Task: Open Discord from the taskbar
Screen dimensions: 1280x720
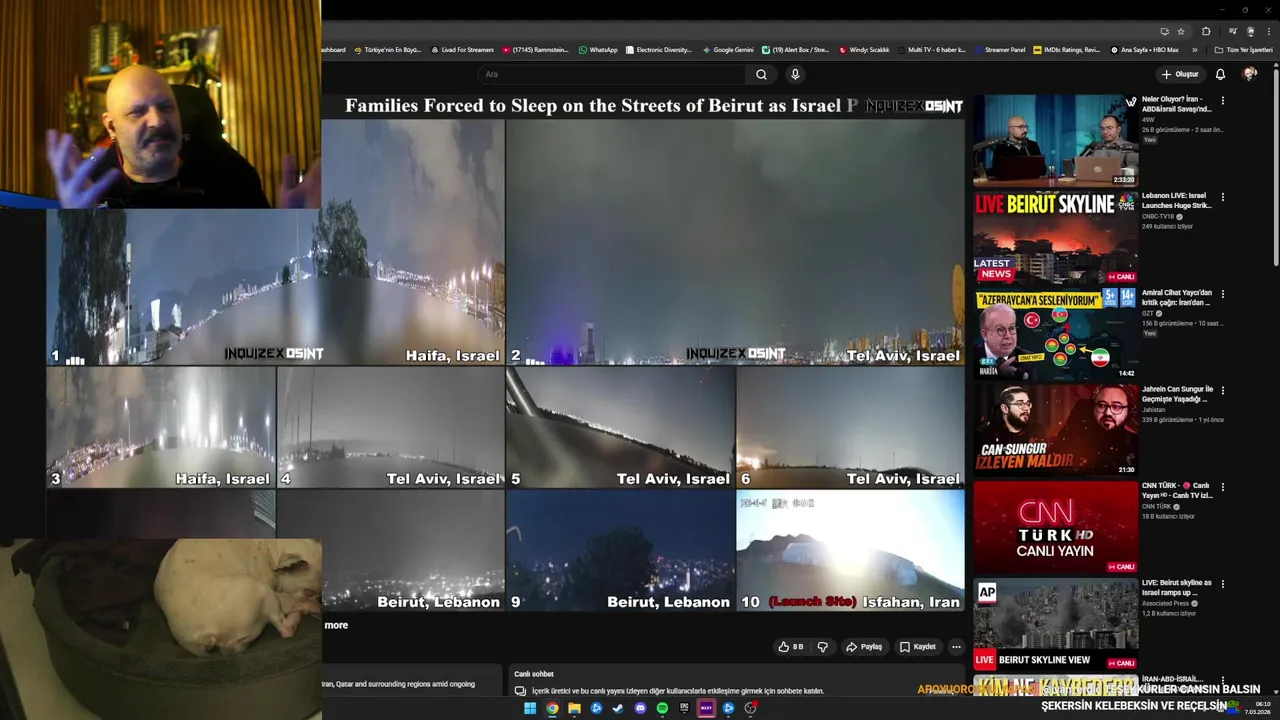Action: [x=640, y=708]
